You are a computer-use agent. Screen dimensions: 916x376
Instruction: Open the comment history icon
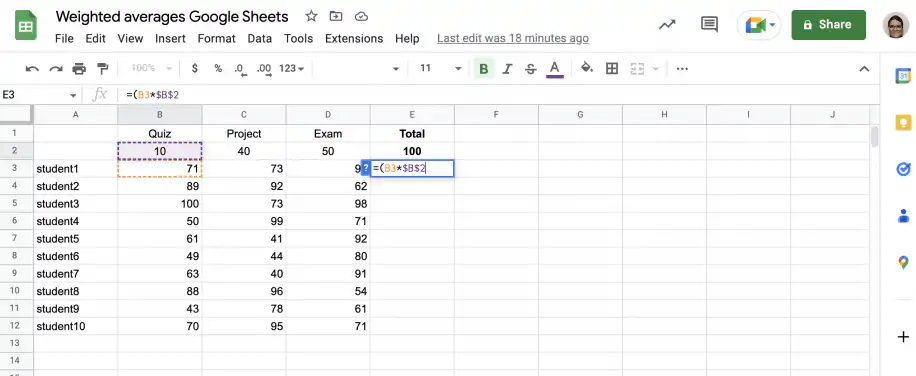tap(709, 25)
